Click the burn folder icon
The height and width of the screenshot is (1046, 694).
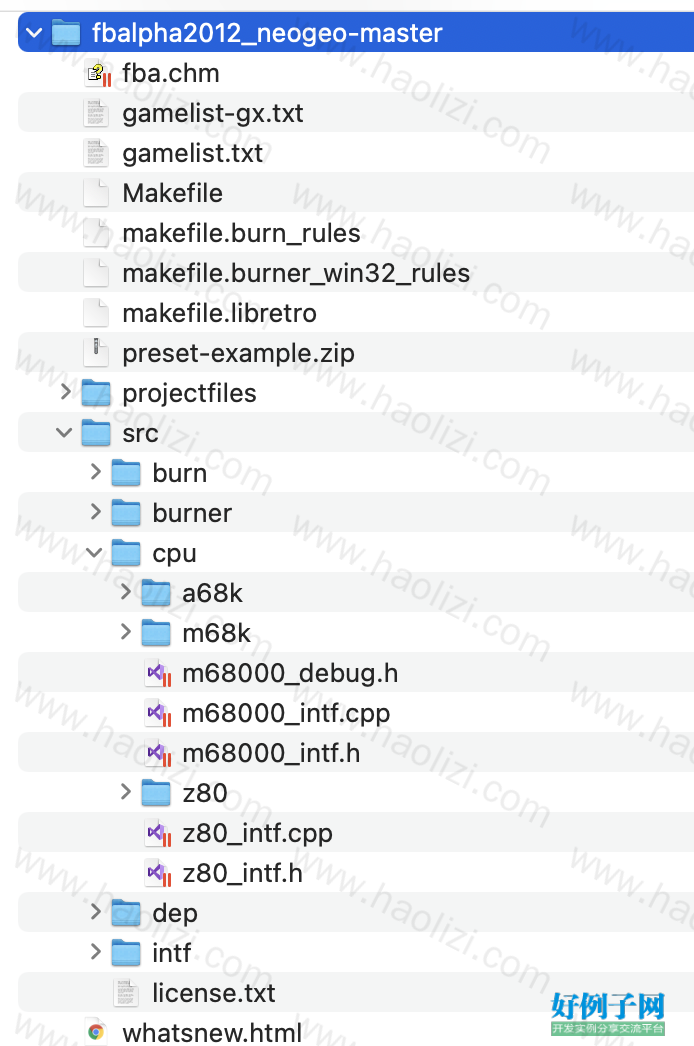[126, 473]
